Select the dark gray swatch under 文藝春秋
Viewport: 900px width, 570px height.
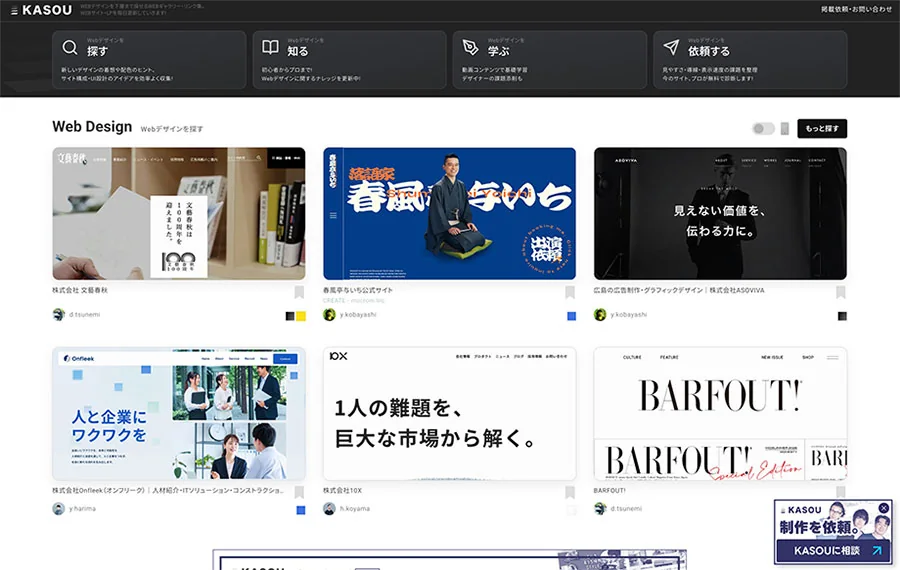coord(290,316)
